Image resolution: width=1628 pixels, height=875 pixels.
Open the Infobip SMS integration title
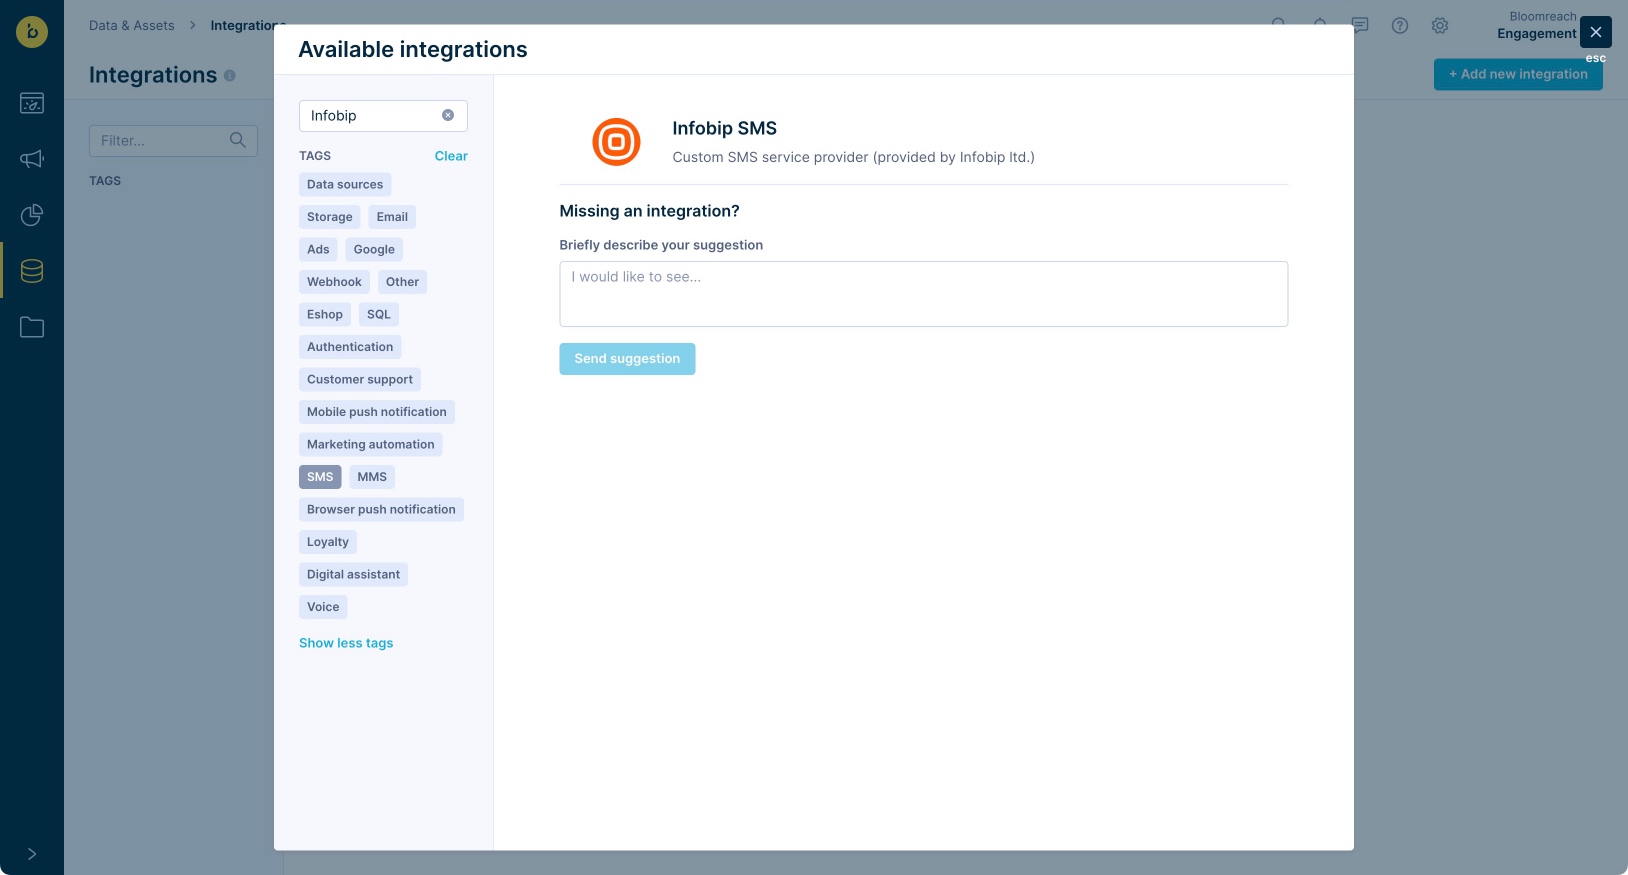[x=724, y=128]
